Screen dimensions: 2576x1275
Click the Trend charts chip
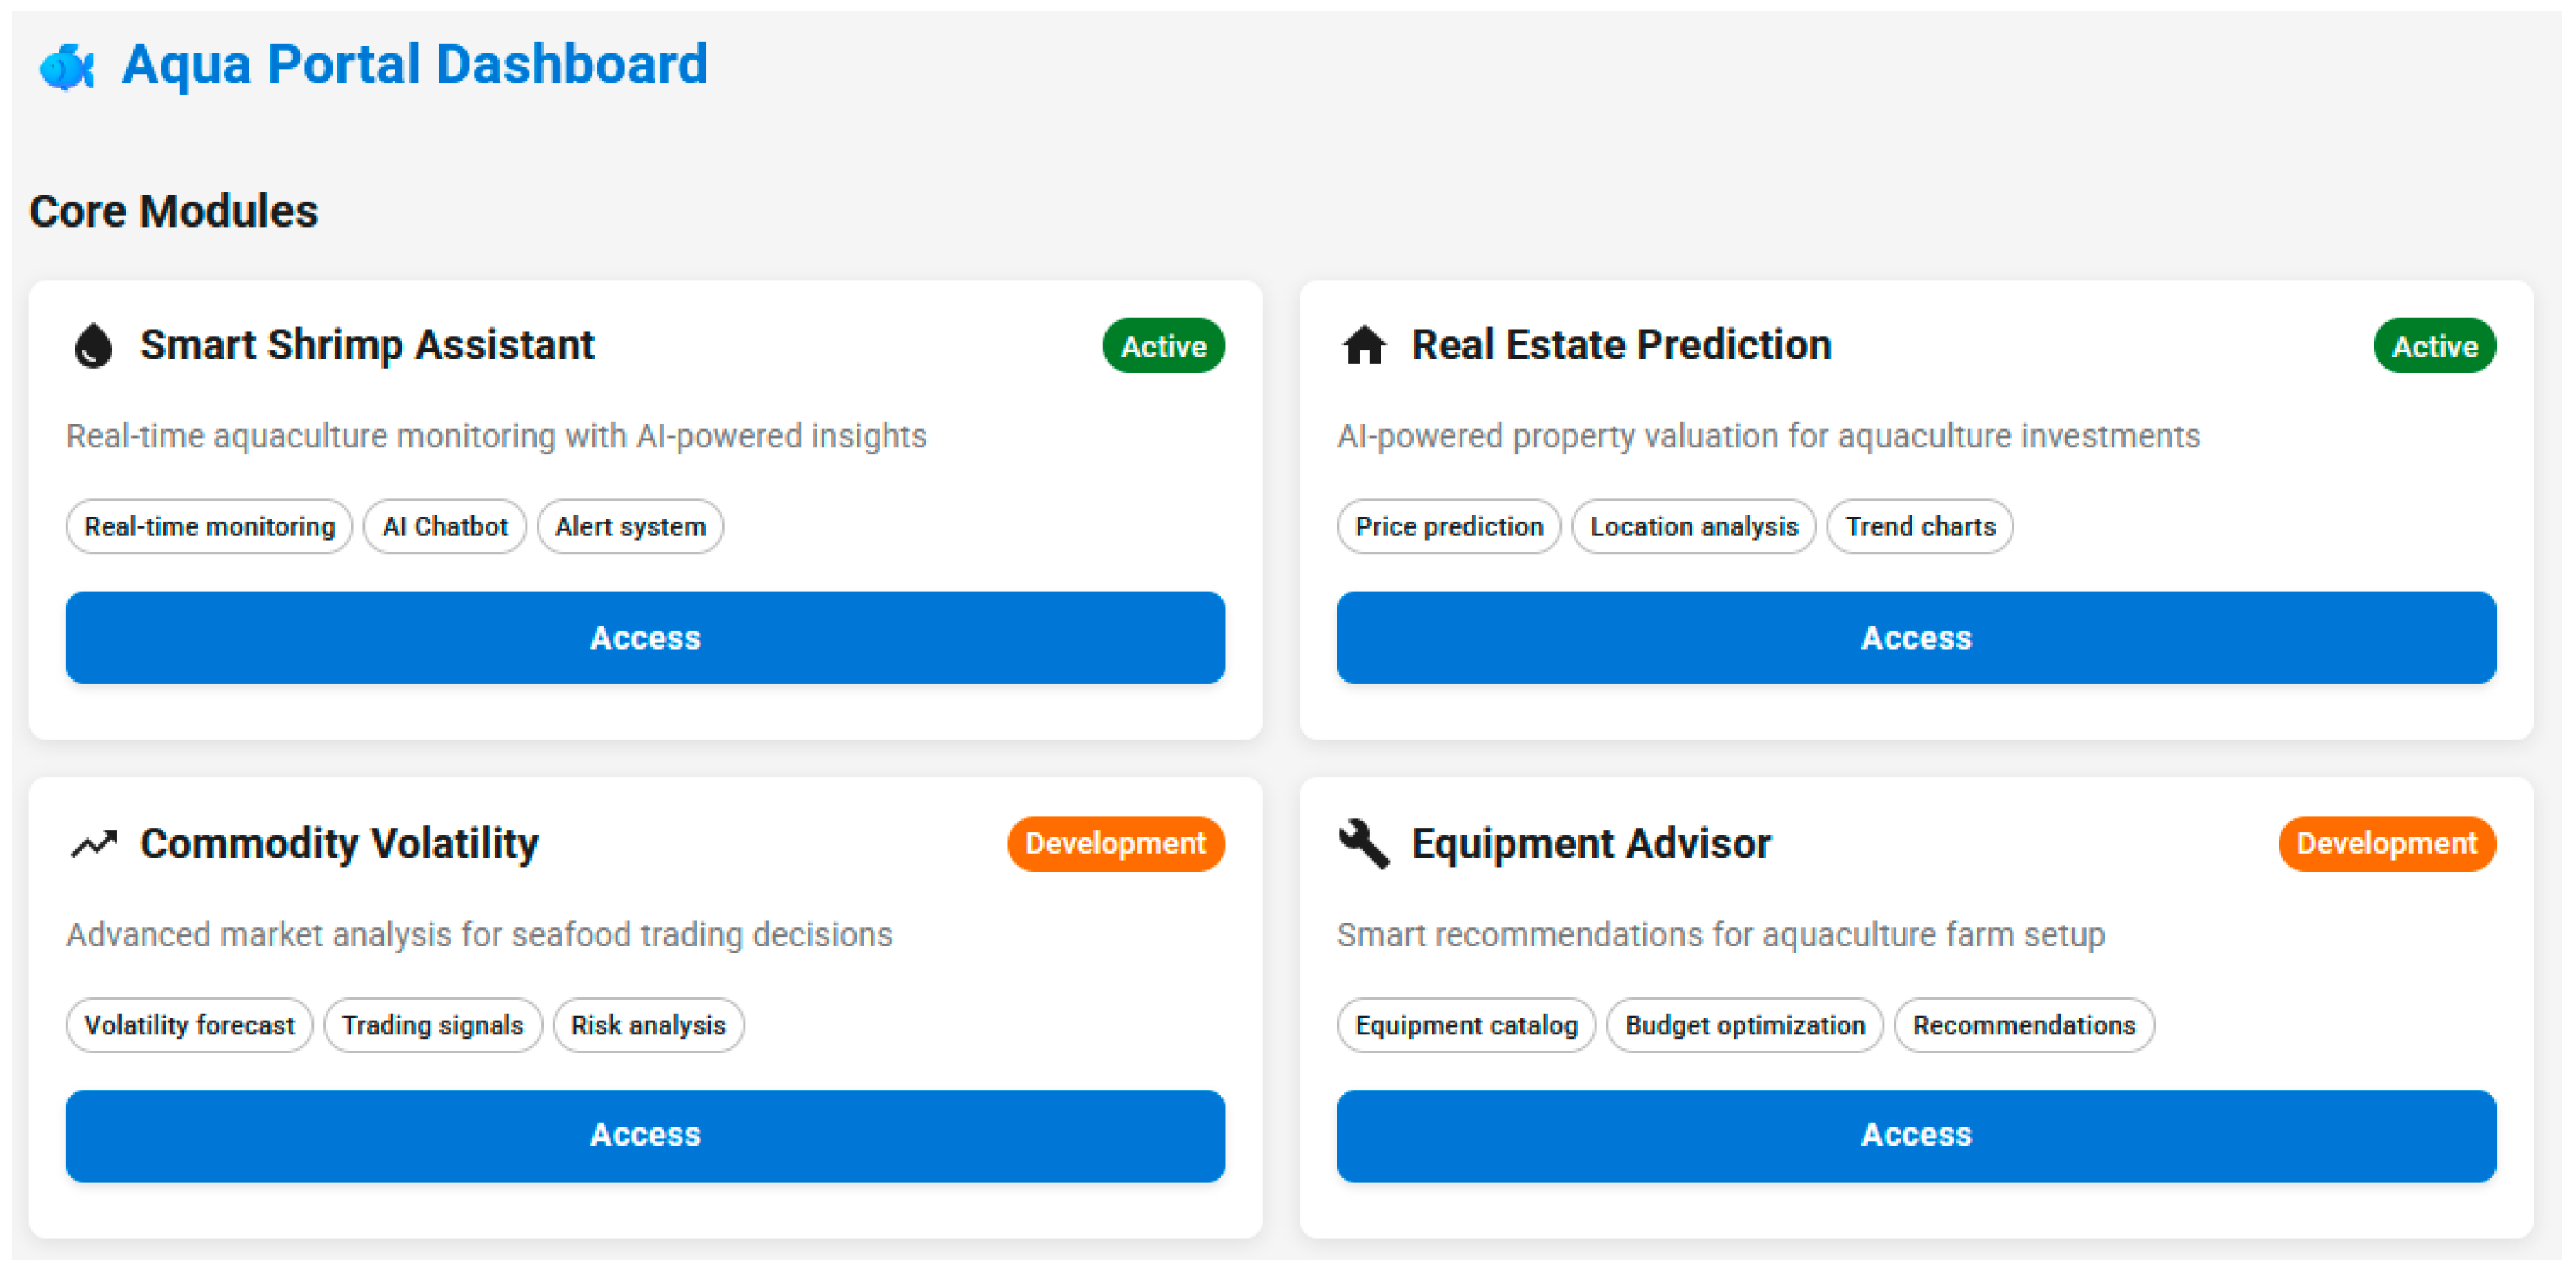click(x=1919, y=526)
